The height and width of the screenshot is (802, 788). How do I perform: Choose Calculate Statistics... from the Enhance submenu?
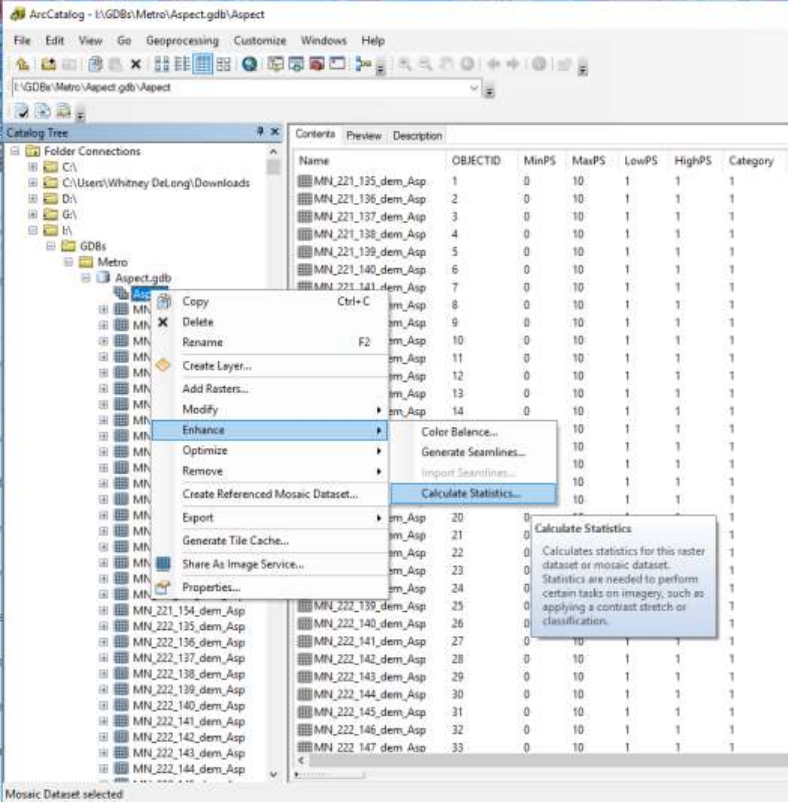(x=474, y=494)
